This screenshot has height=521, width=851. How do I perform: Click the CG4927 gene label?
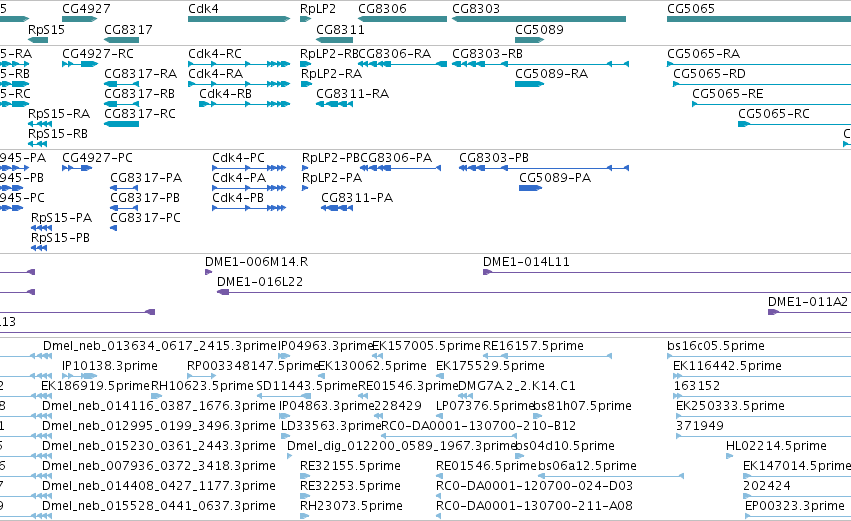(x=86, y=9)
